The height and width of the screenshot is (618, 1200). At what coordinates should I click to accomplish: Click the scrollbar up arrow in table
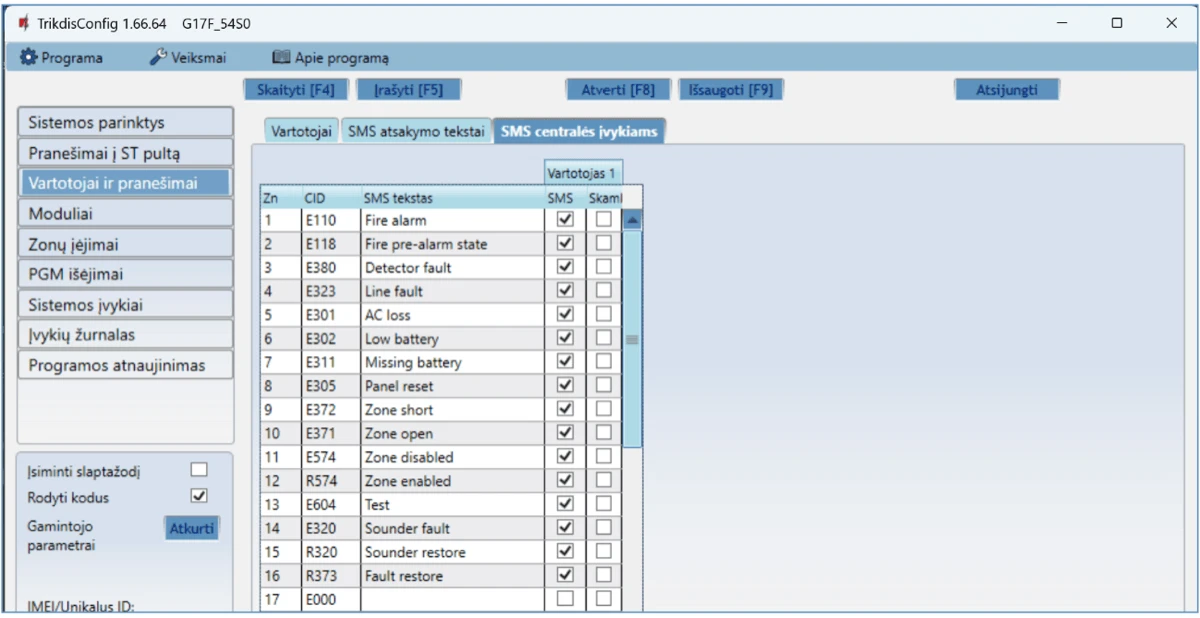[632, 221]
